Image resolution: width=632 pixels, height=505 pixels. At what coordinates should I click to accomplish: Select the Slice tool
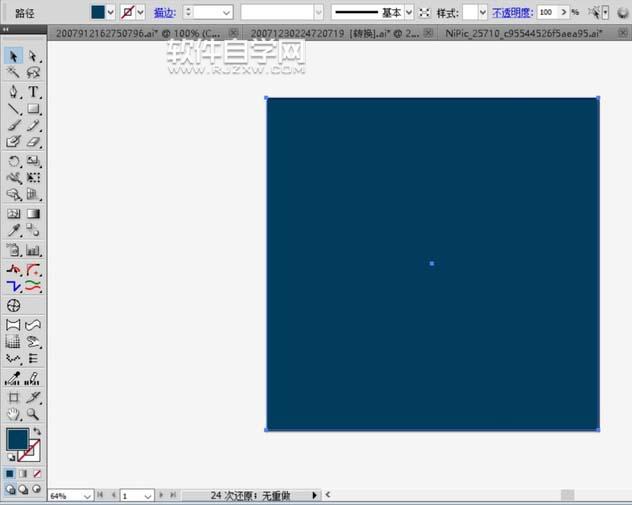click(x=33, y=397)
